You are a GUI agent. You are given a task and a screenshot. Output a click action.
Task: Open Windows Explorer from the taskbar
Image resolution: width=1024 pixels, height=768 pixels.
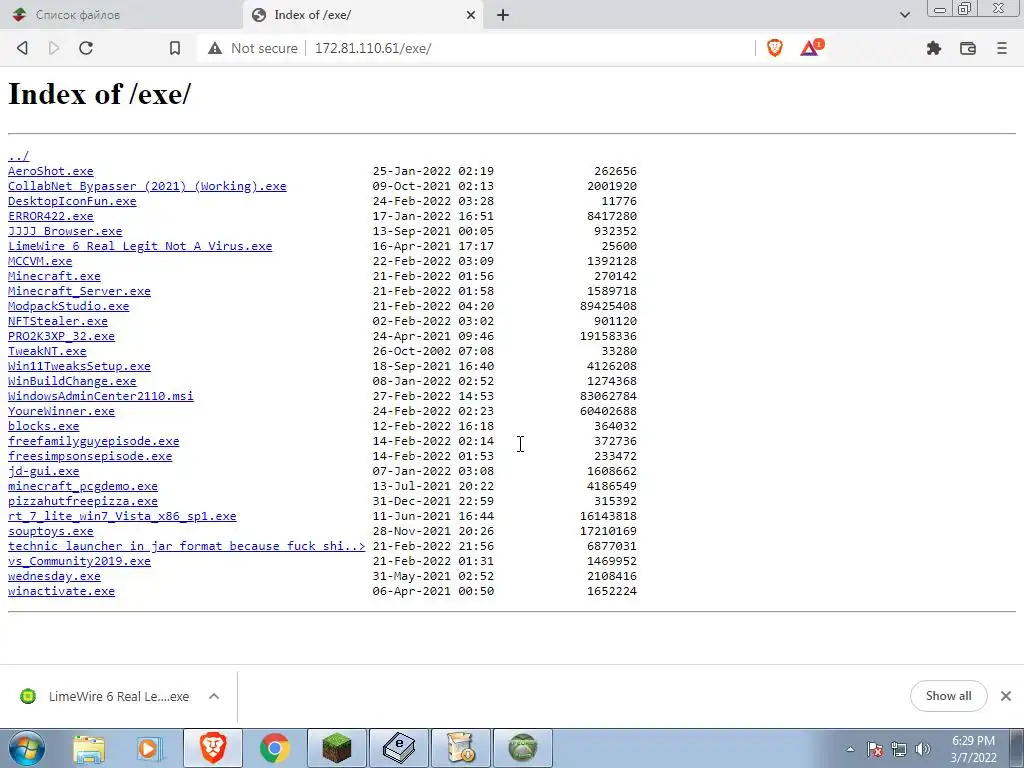[x=89, y=748]
